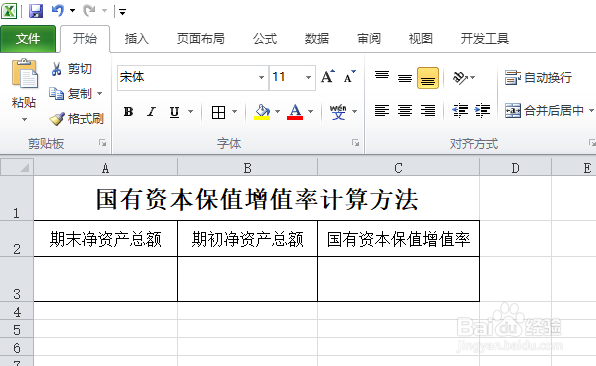Switch to the 公式 tab
Screen dimensions: 596x366
point(265,39)
